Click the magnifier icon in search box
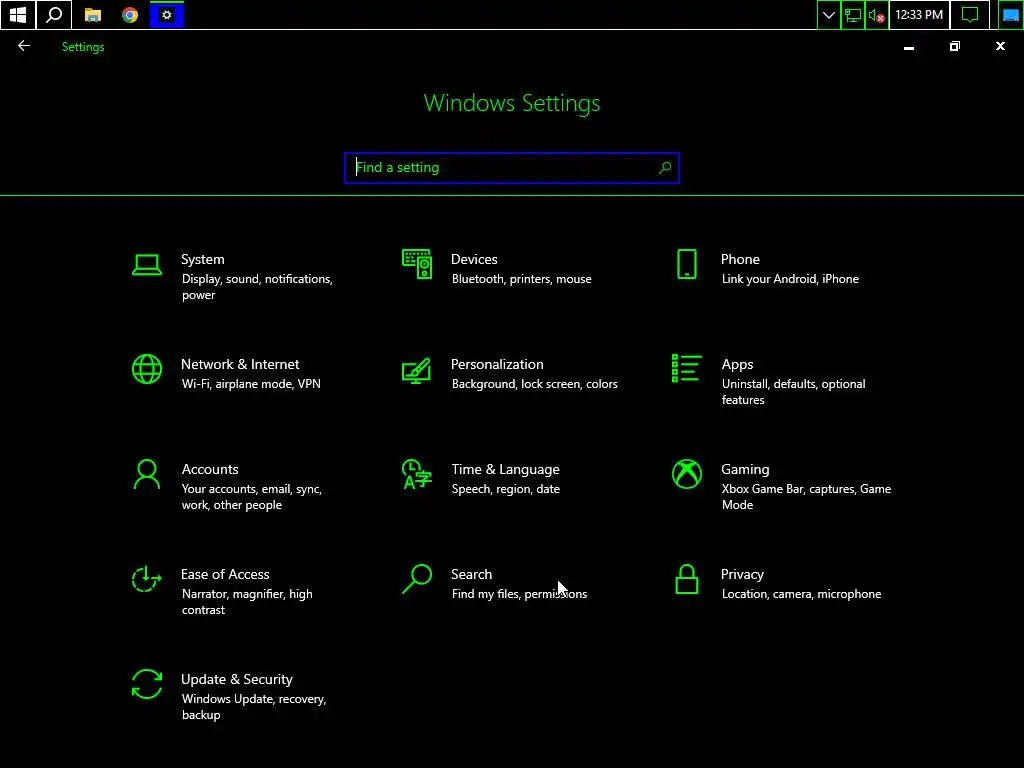 (665, 168)
